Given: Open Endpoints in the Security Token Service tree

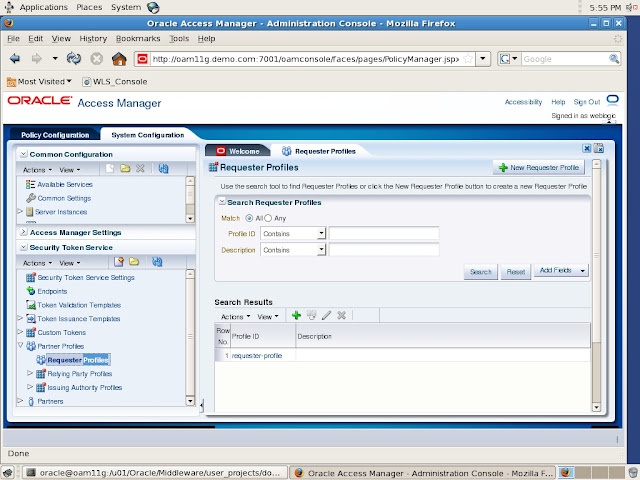Looking at the screenshot, I should [52, 291].
